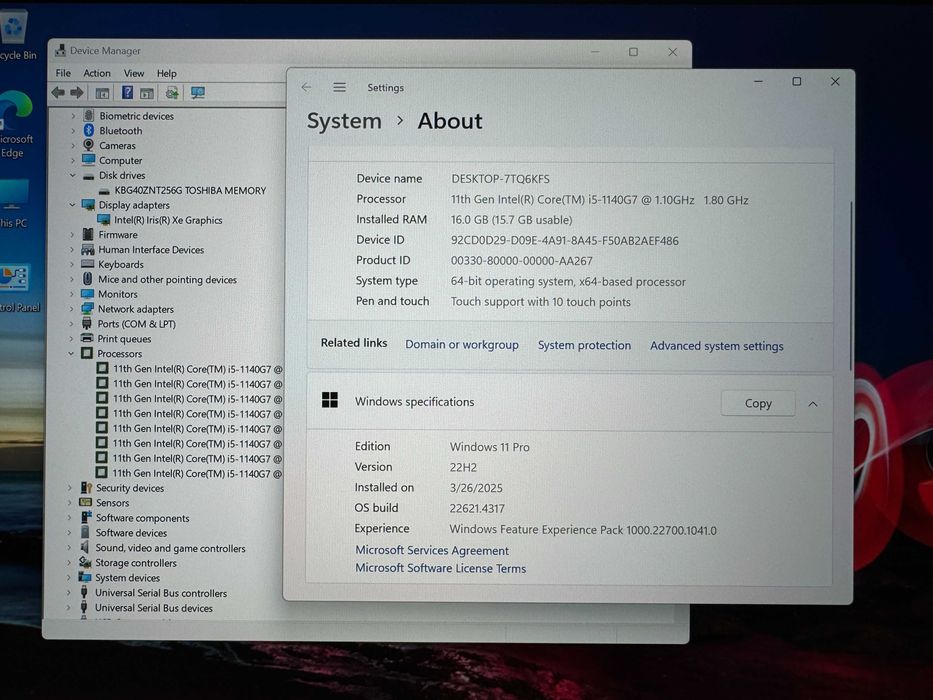The height and width of the screenshot is (700, 933).
Task: Select Print queues printer icon
Action: coord(87,338)
